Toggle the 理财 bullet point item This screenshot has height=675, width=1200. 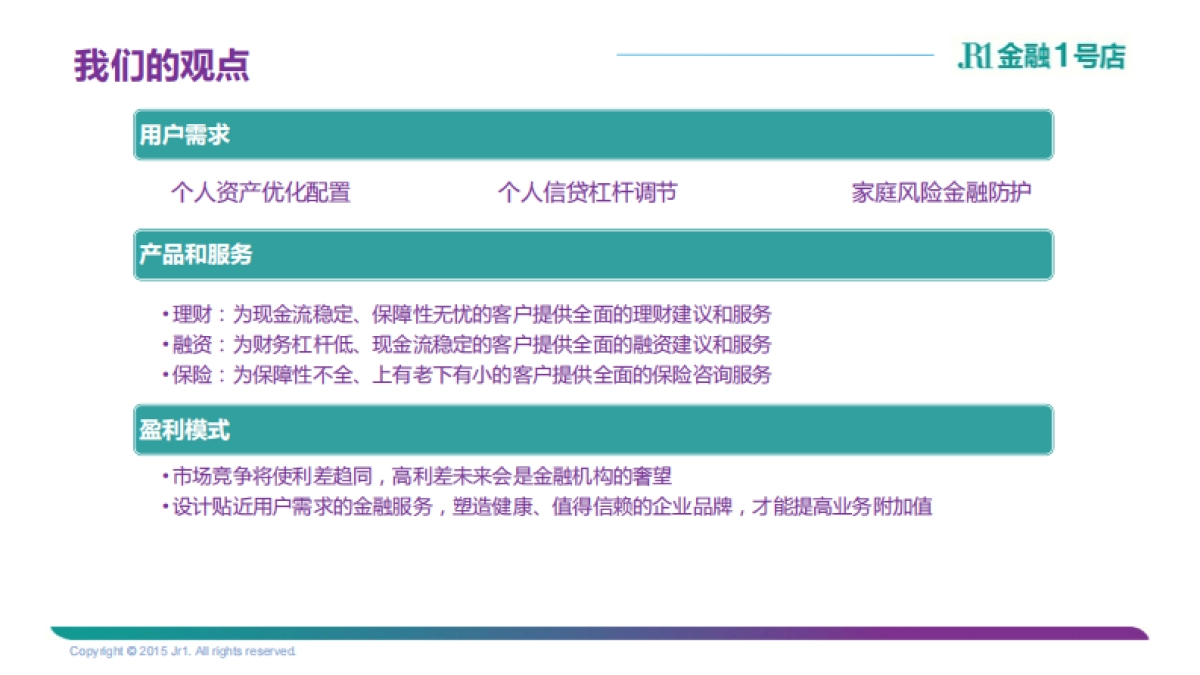(x=470, y=313)
